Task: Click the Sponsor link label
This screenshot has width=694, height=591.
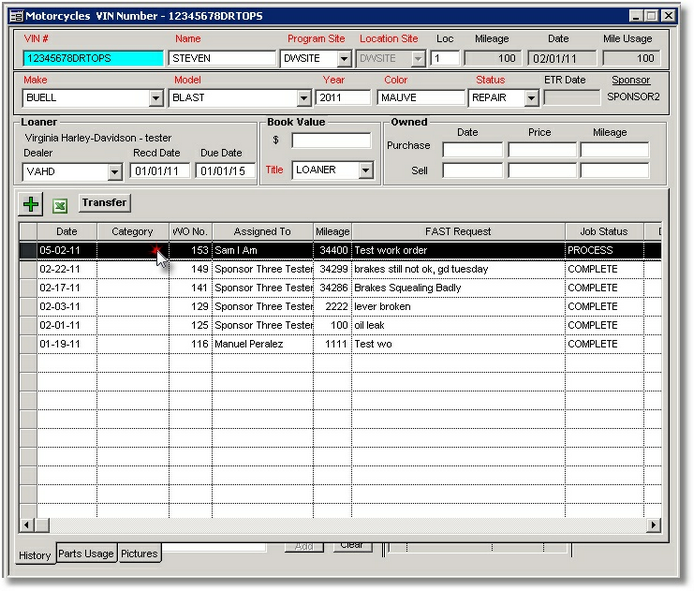Action: pyautogui.click(x=630, y=80)
